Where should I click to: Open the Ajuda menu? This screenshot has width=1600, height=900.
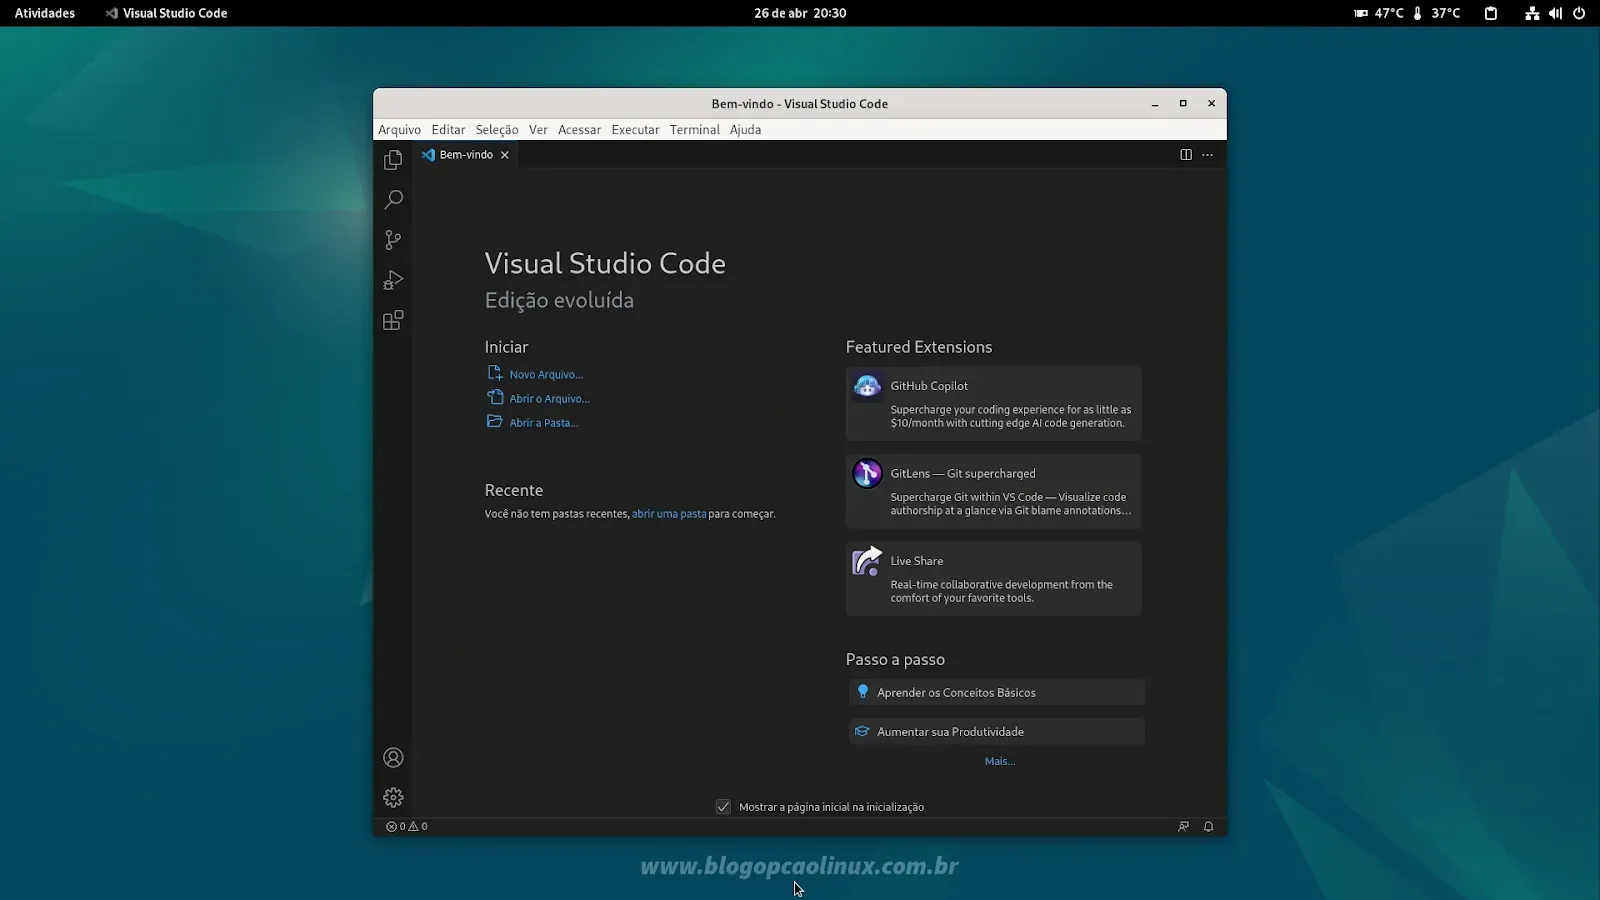[745, 130]
